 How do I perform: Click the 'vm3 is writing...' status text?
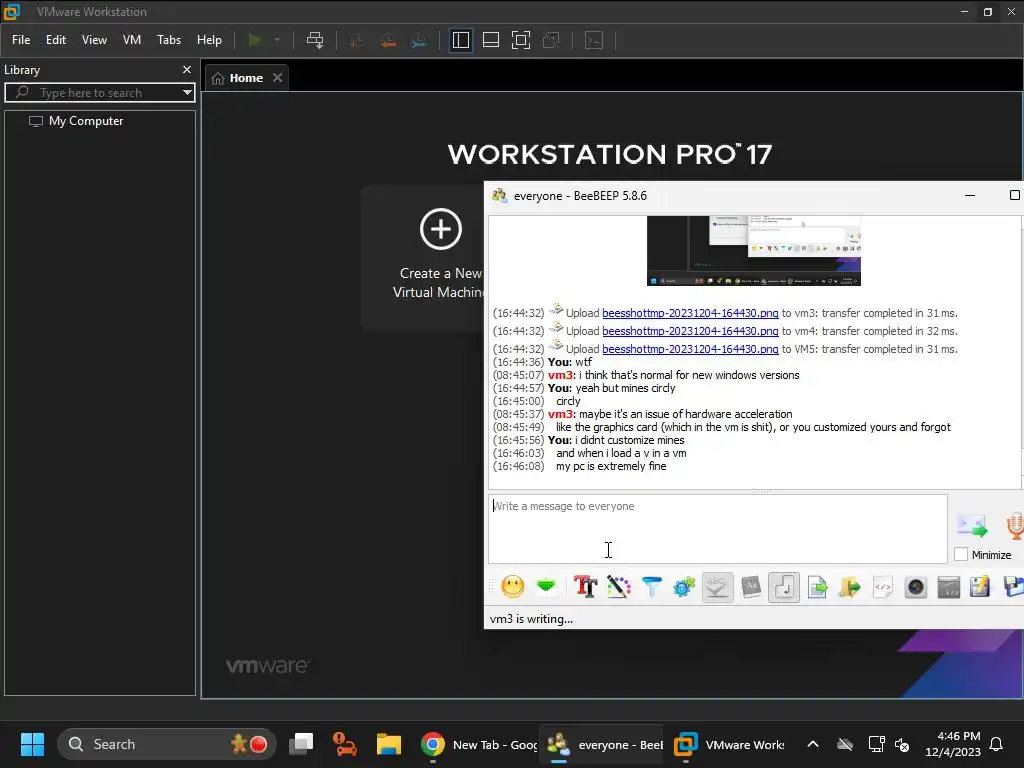pyautogui.click(x=531, y=618)
